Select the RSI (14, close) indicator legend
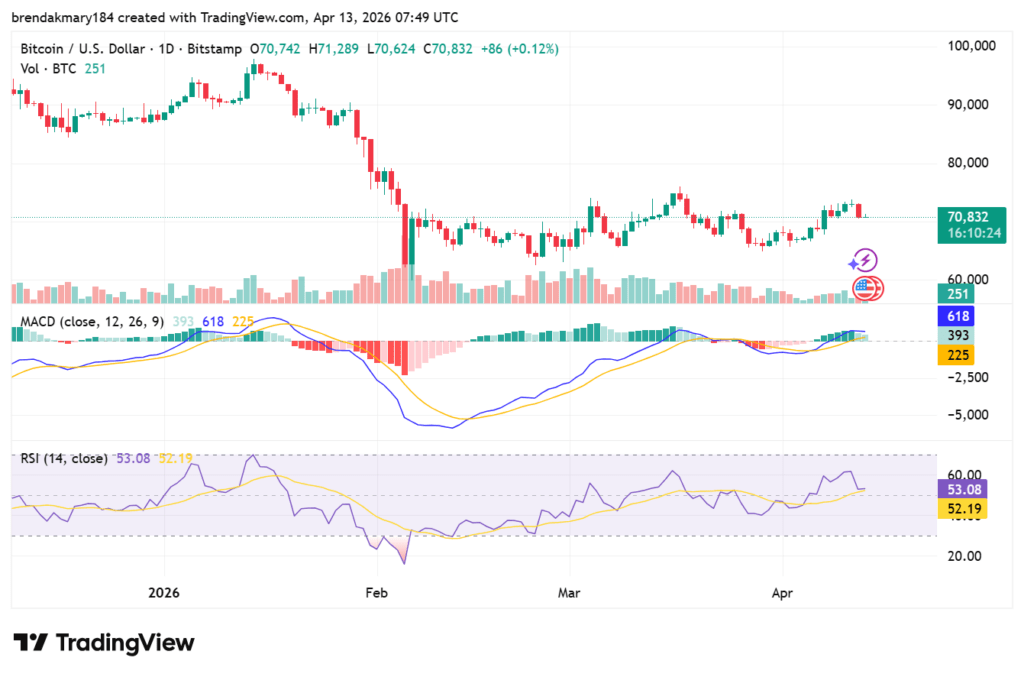 click(x=62, y=458)
